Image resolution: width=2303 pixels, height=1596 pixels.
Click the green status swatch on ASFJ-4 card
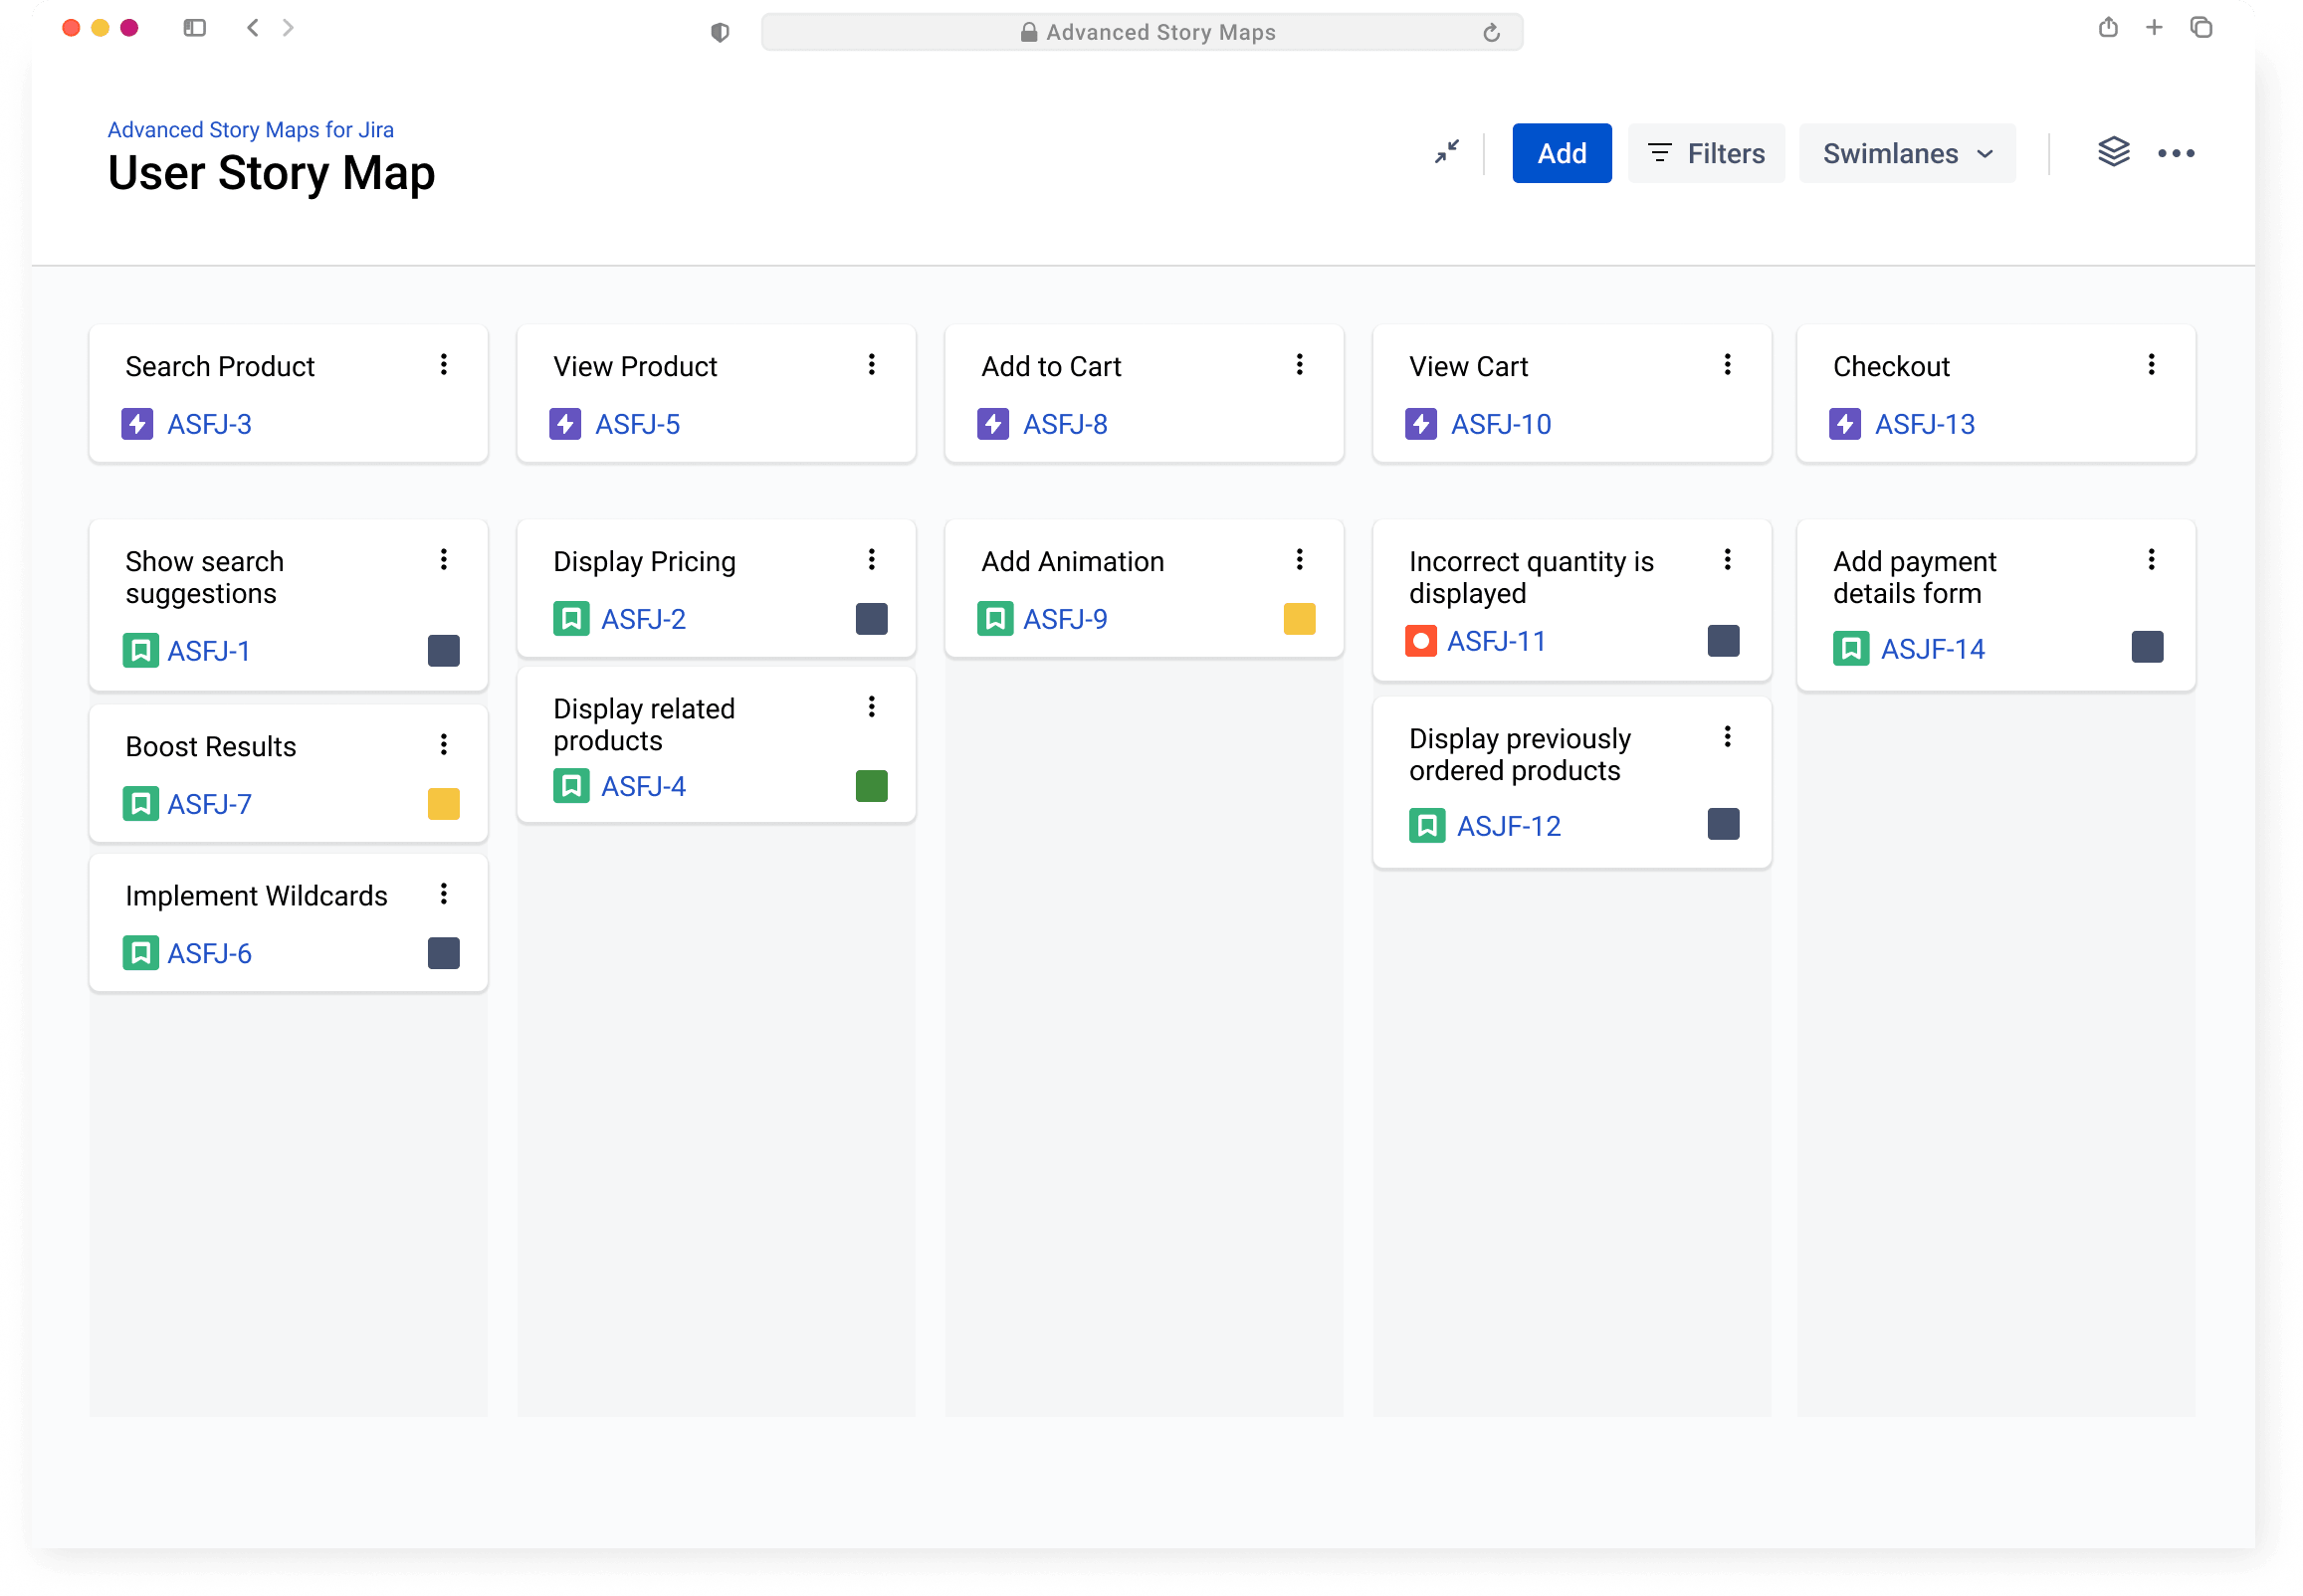click(872, 786)
